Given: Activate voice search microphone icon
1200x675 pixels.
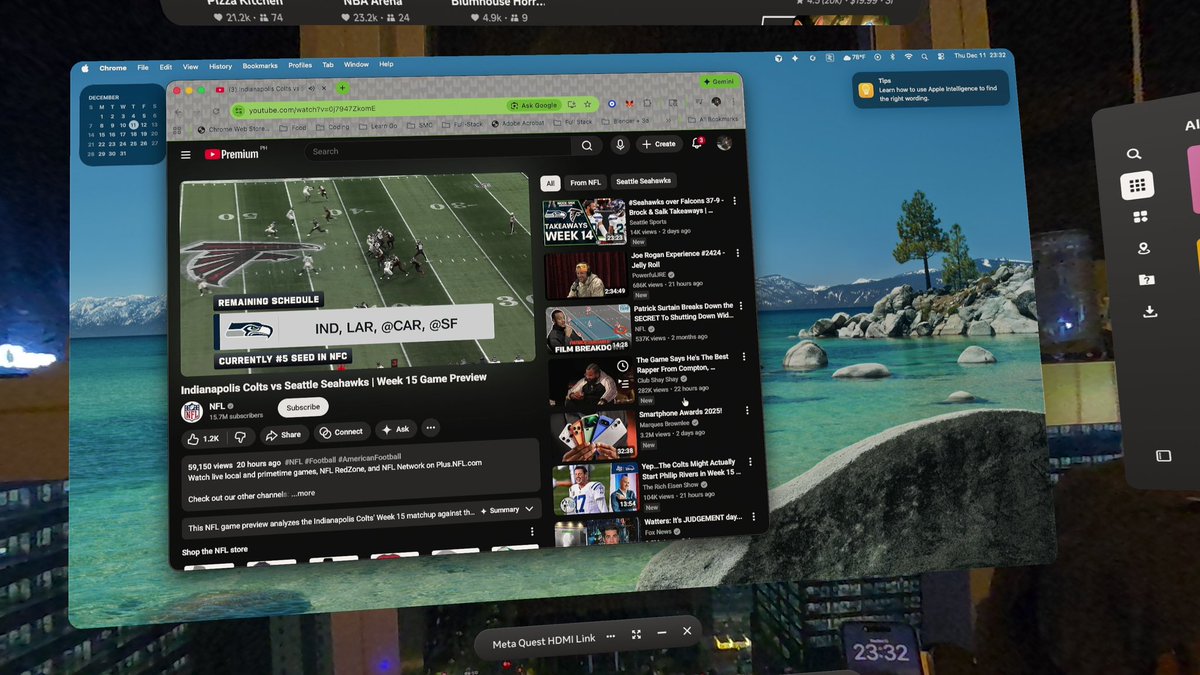Looking at the screenshot, I should [620, 145].
